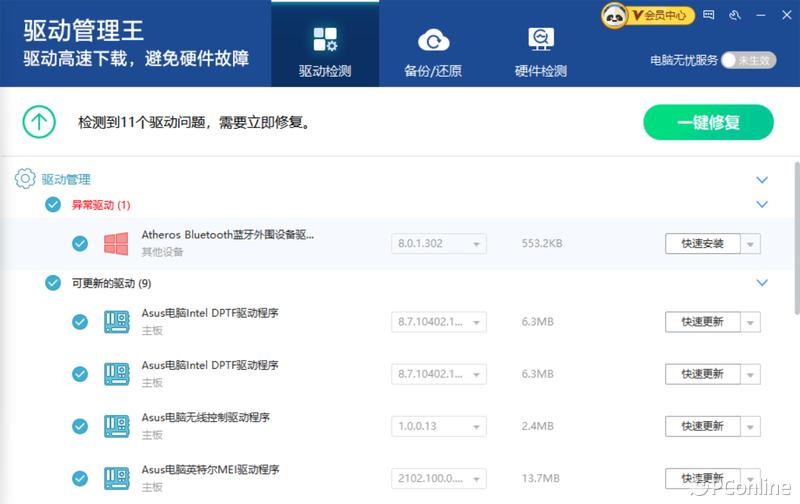This screenshot has width=800, height=504.
Task: Uncheck the Asus英特尔MEI驱动程序 checkbox
Action: coord(80,478)
